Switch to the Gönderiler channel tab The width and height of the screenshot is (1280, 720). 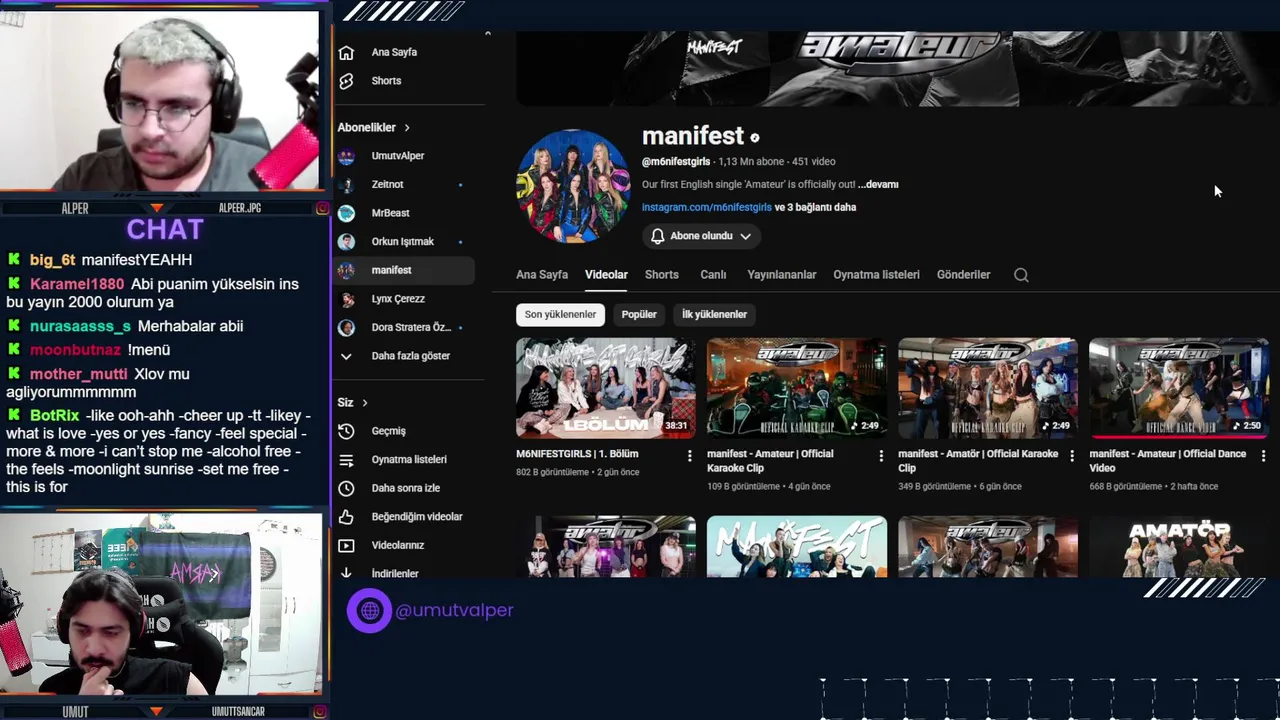[x=964, y=275]
